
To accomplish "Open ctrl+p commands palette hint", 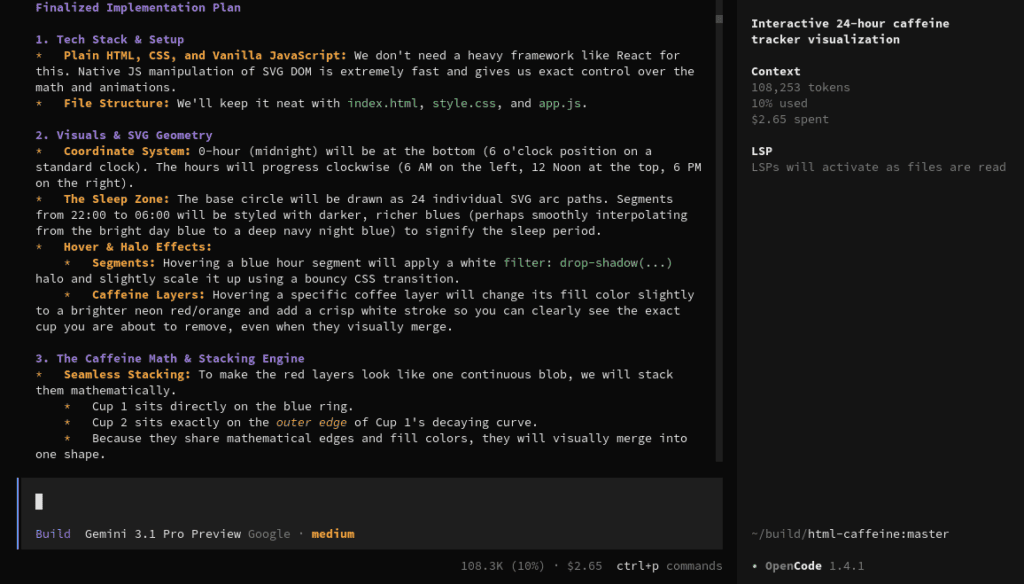I will click(669, 566).
